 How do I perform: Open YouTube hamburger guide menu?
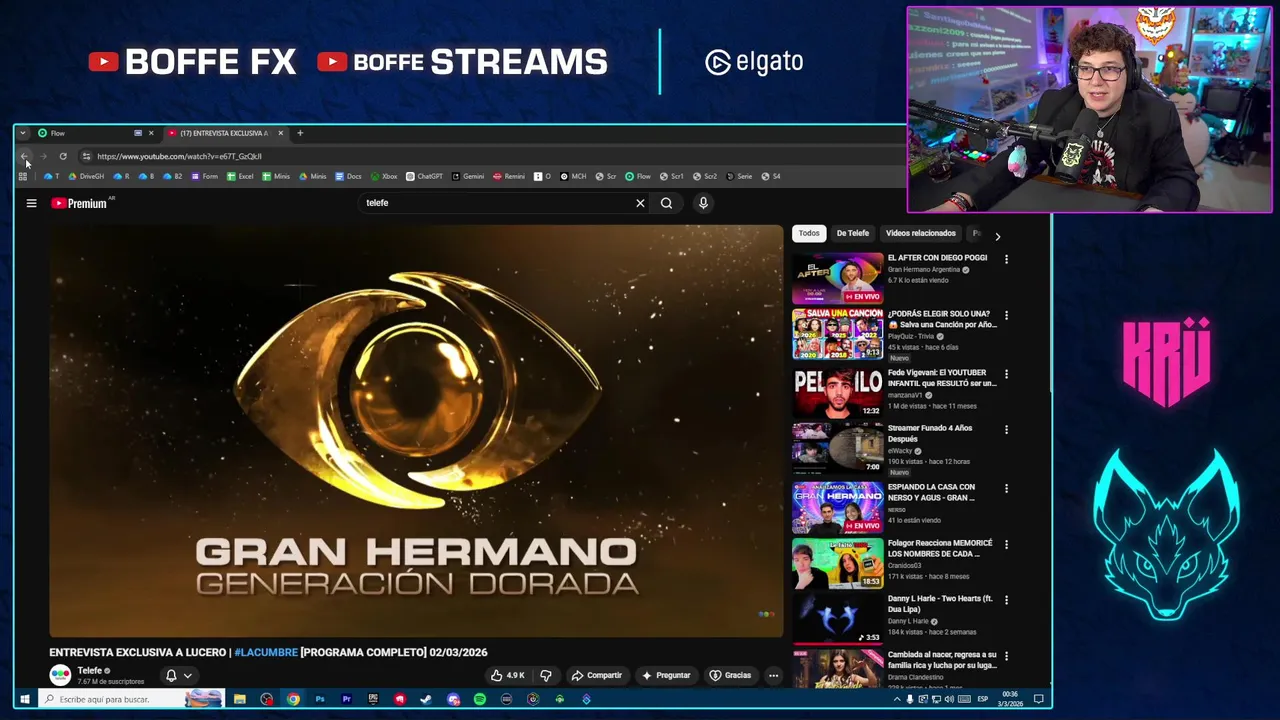(31, 203)
